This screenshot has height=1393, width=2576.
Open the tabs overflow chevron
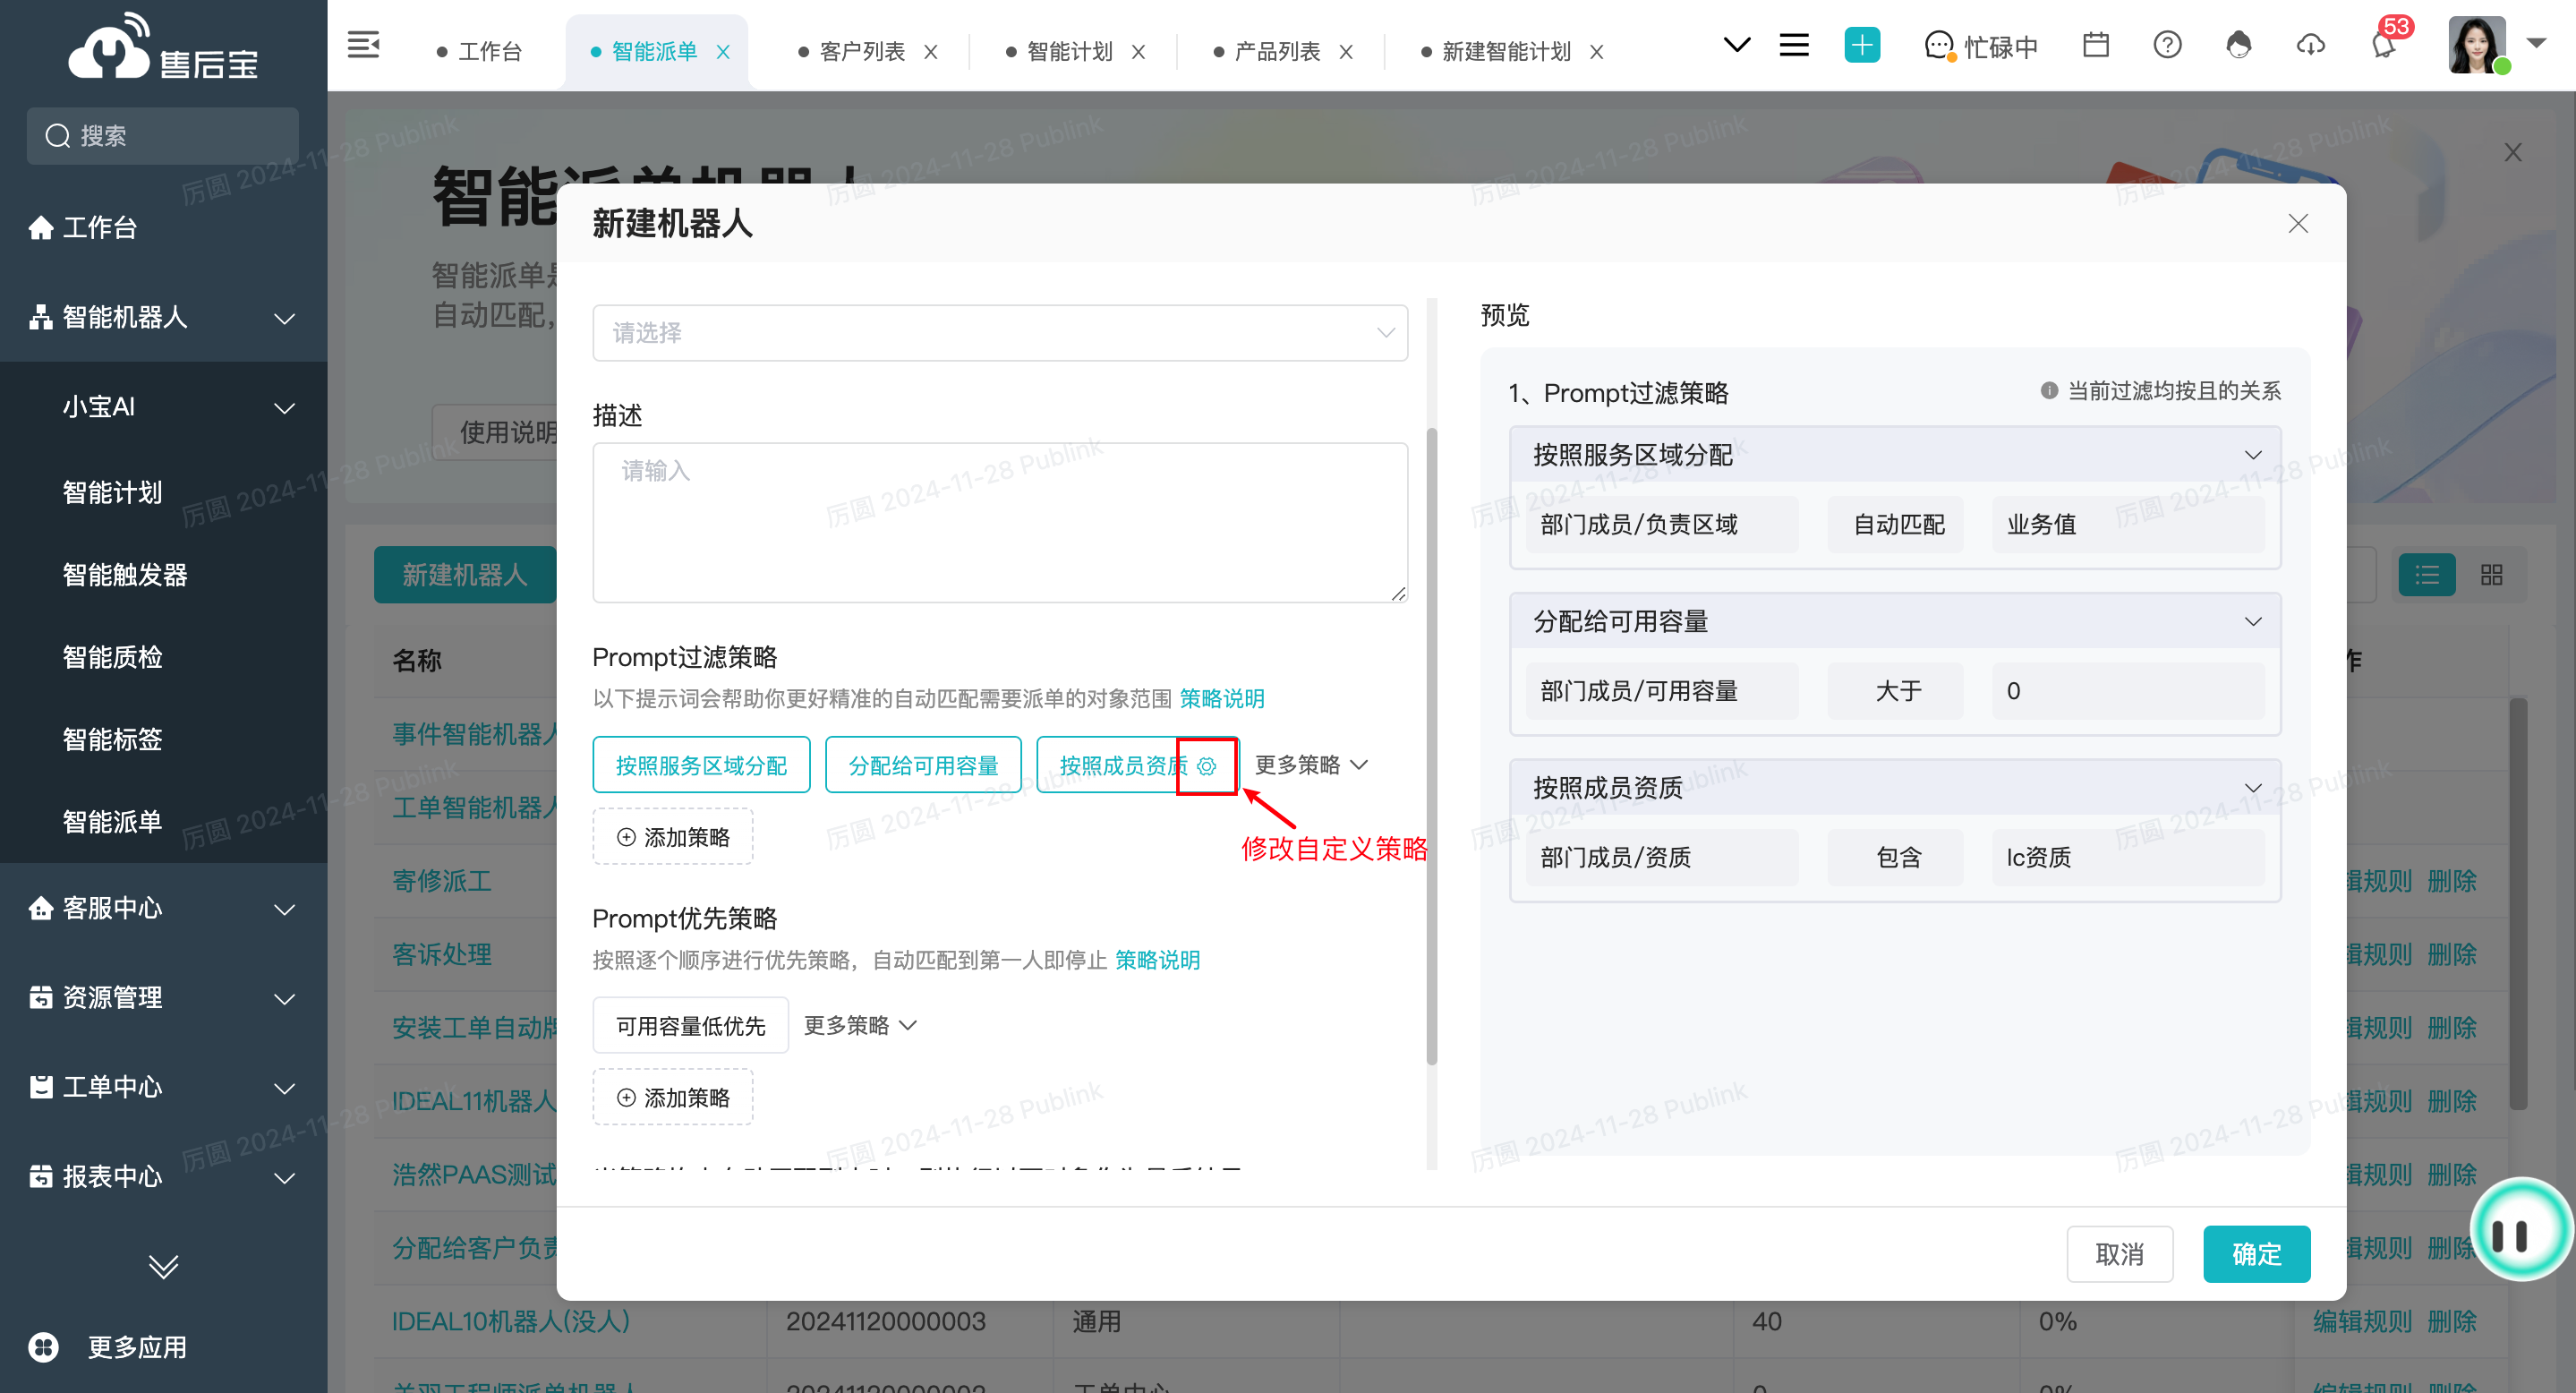coord(1737,45)
